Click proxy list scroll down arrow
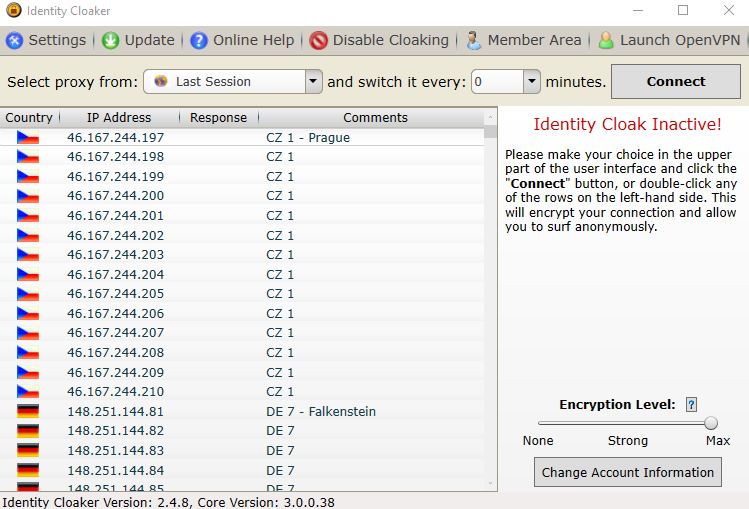749x509 pixels. 490,484
